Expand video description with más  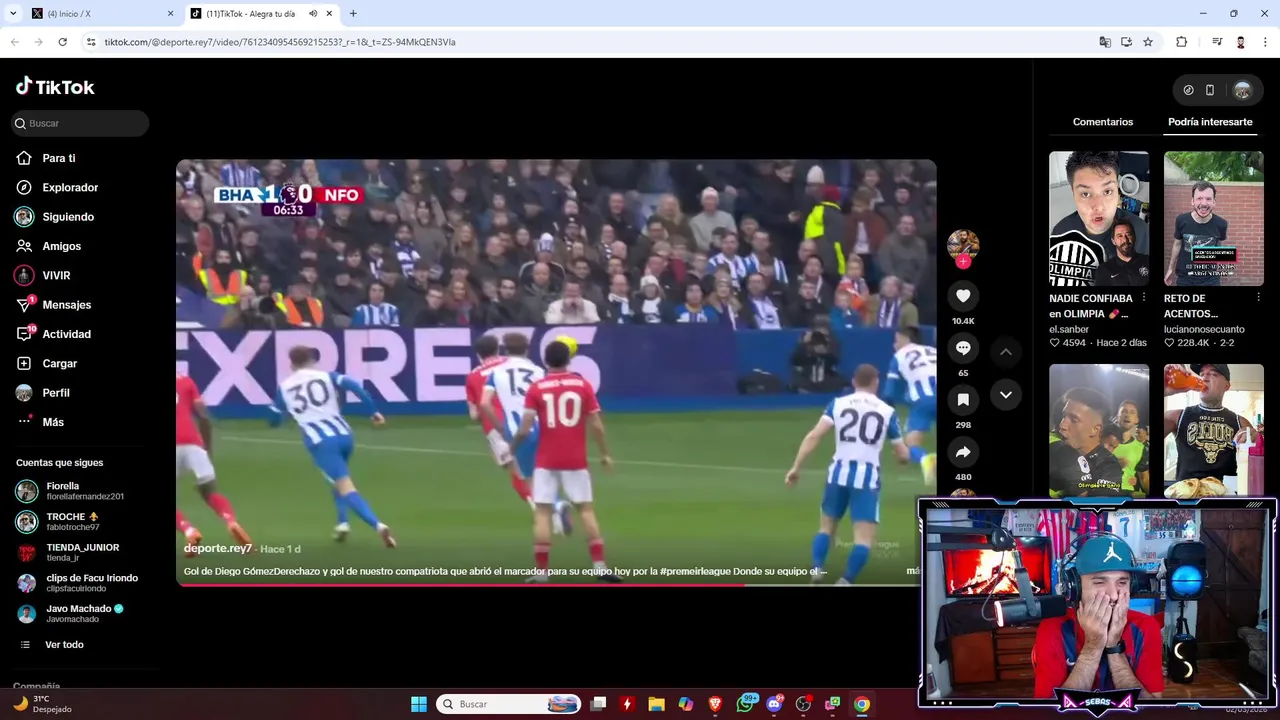pos(913,571)
